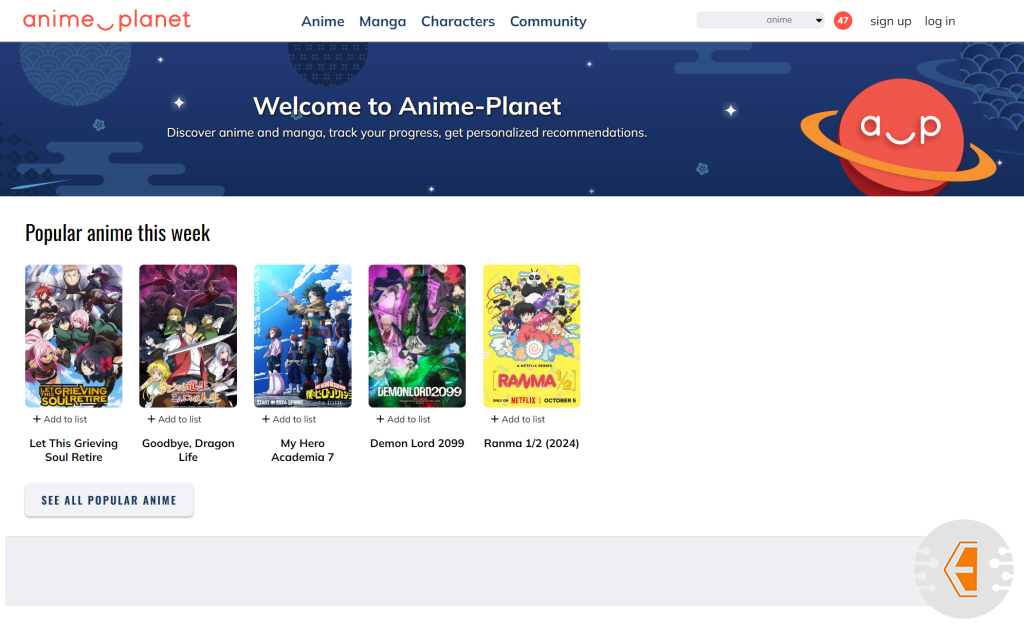Open the Anime menu
The height and width of the screenshot is (629, 1024).
(322, 21)
